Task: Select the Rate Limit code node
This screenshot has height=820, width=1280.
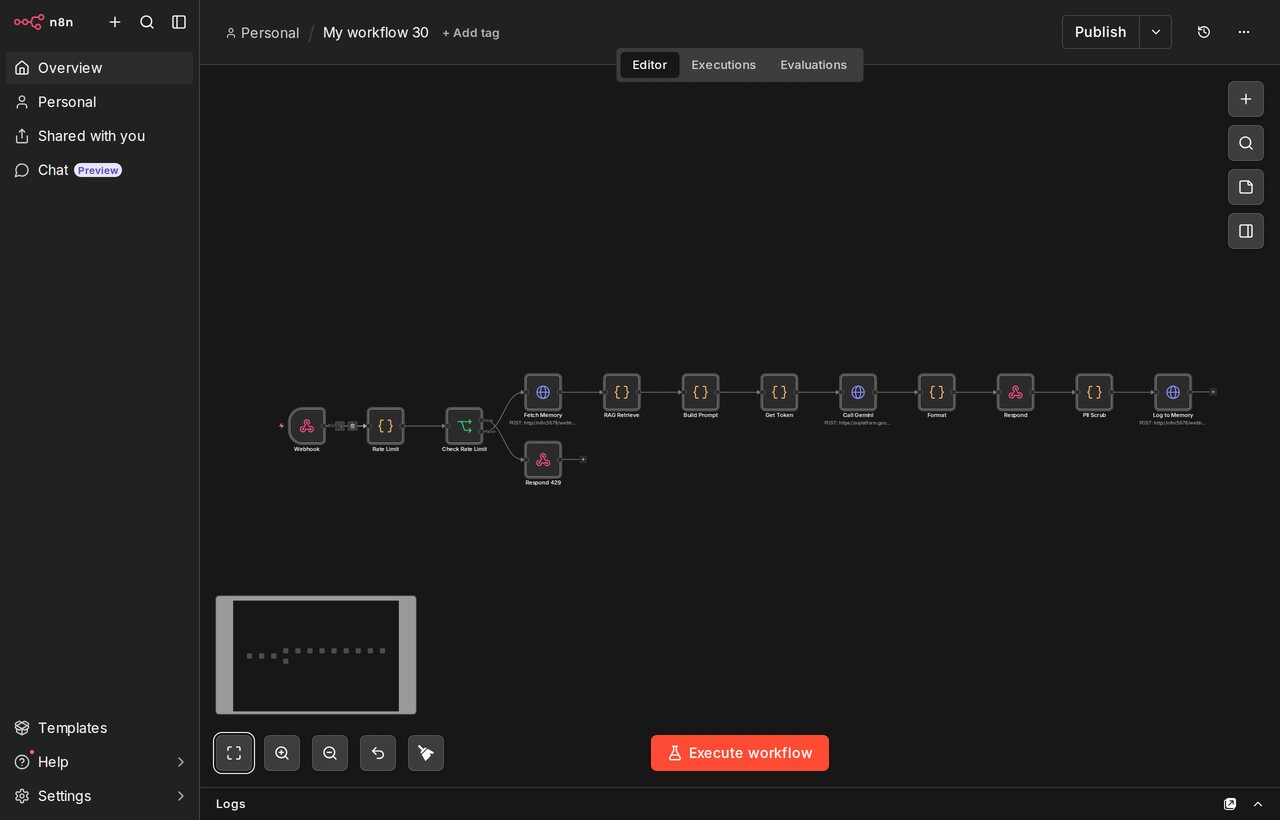Action: (385, 426)
